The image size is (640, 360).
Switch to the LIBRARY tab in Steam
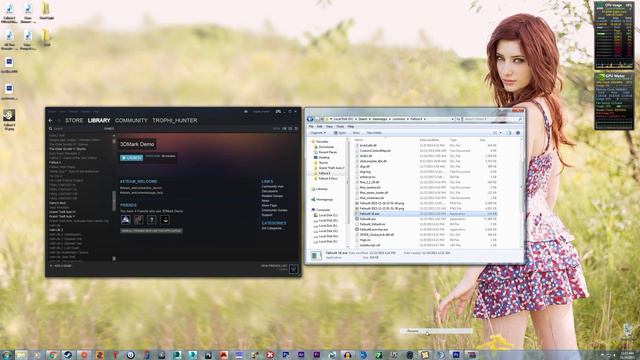99,120
